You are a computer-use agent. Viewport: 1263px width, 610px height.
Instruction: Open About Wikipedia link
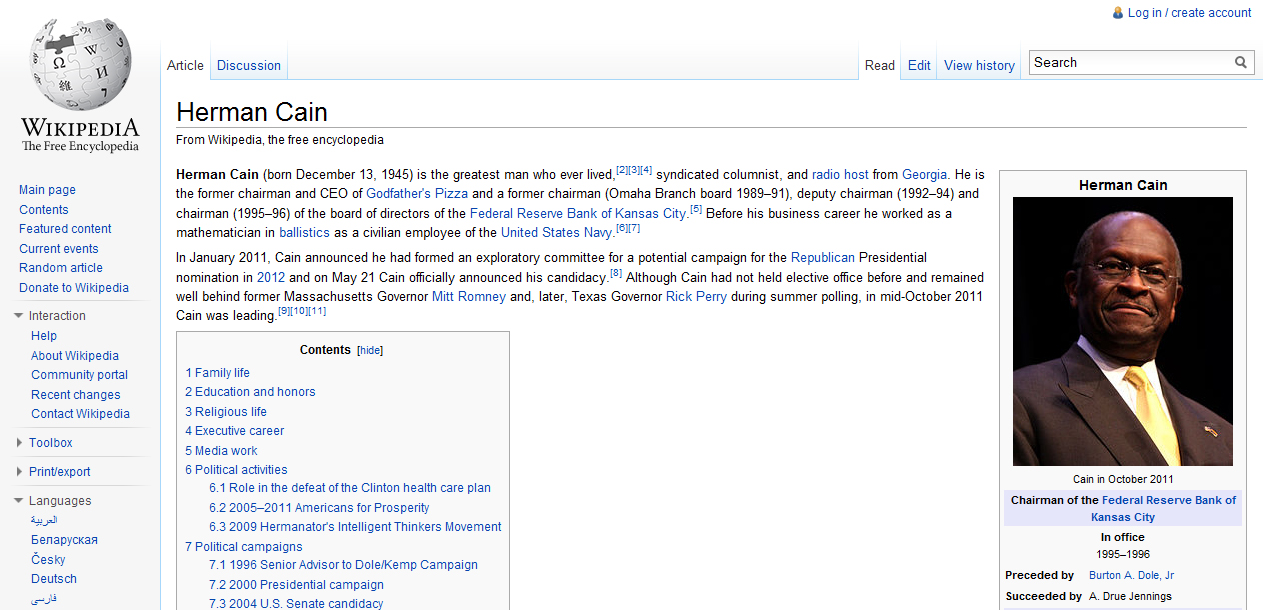[x=75, y=356]
